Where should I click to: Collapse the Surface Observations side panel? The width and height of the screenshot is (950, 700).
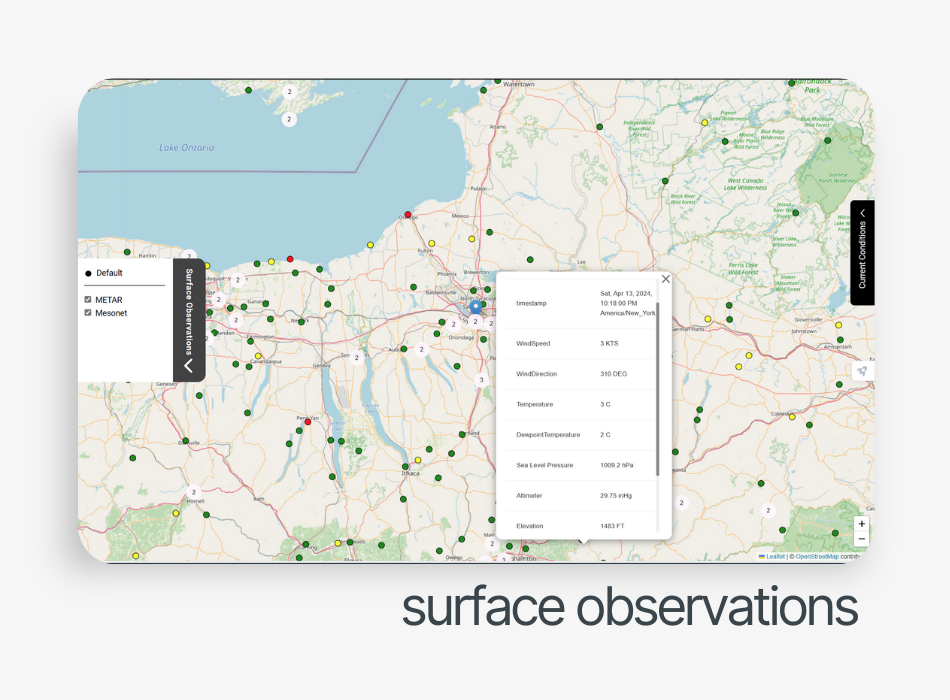(x=189, y=320)
